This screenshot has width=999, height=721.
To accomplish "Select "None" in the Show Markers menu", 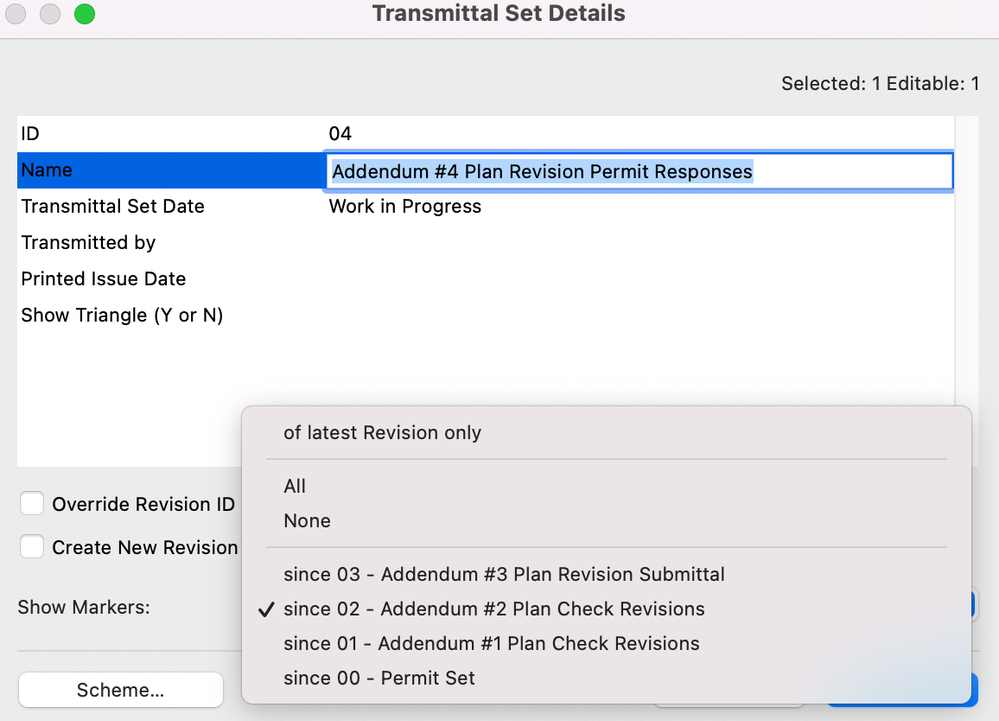I will coord(306,521).
